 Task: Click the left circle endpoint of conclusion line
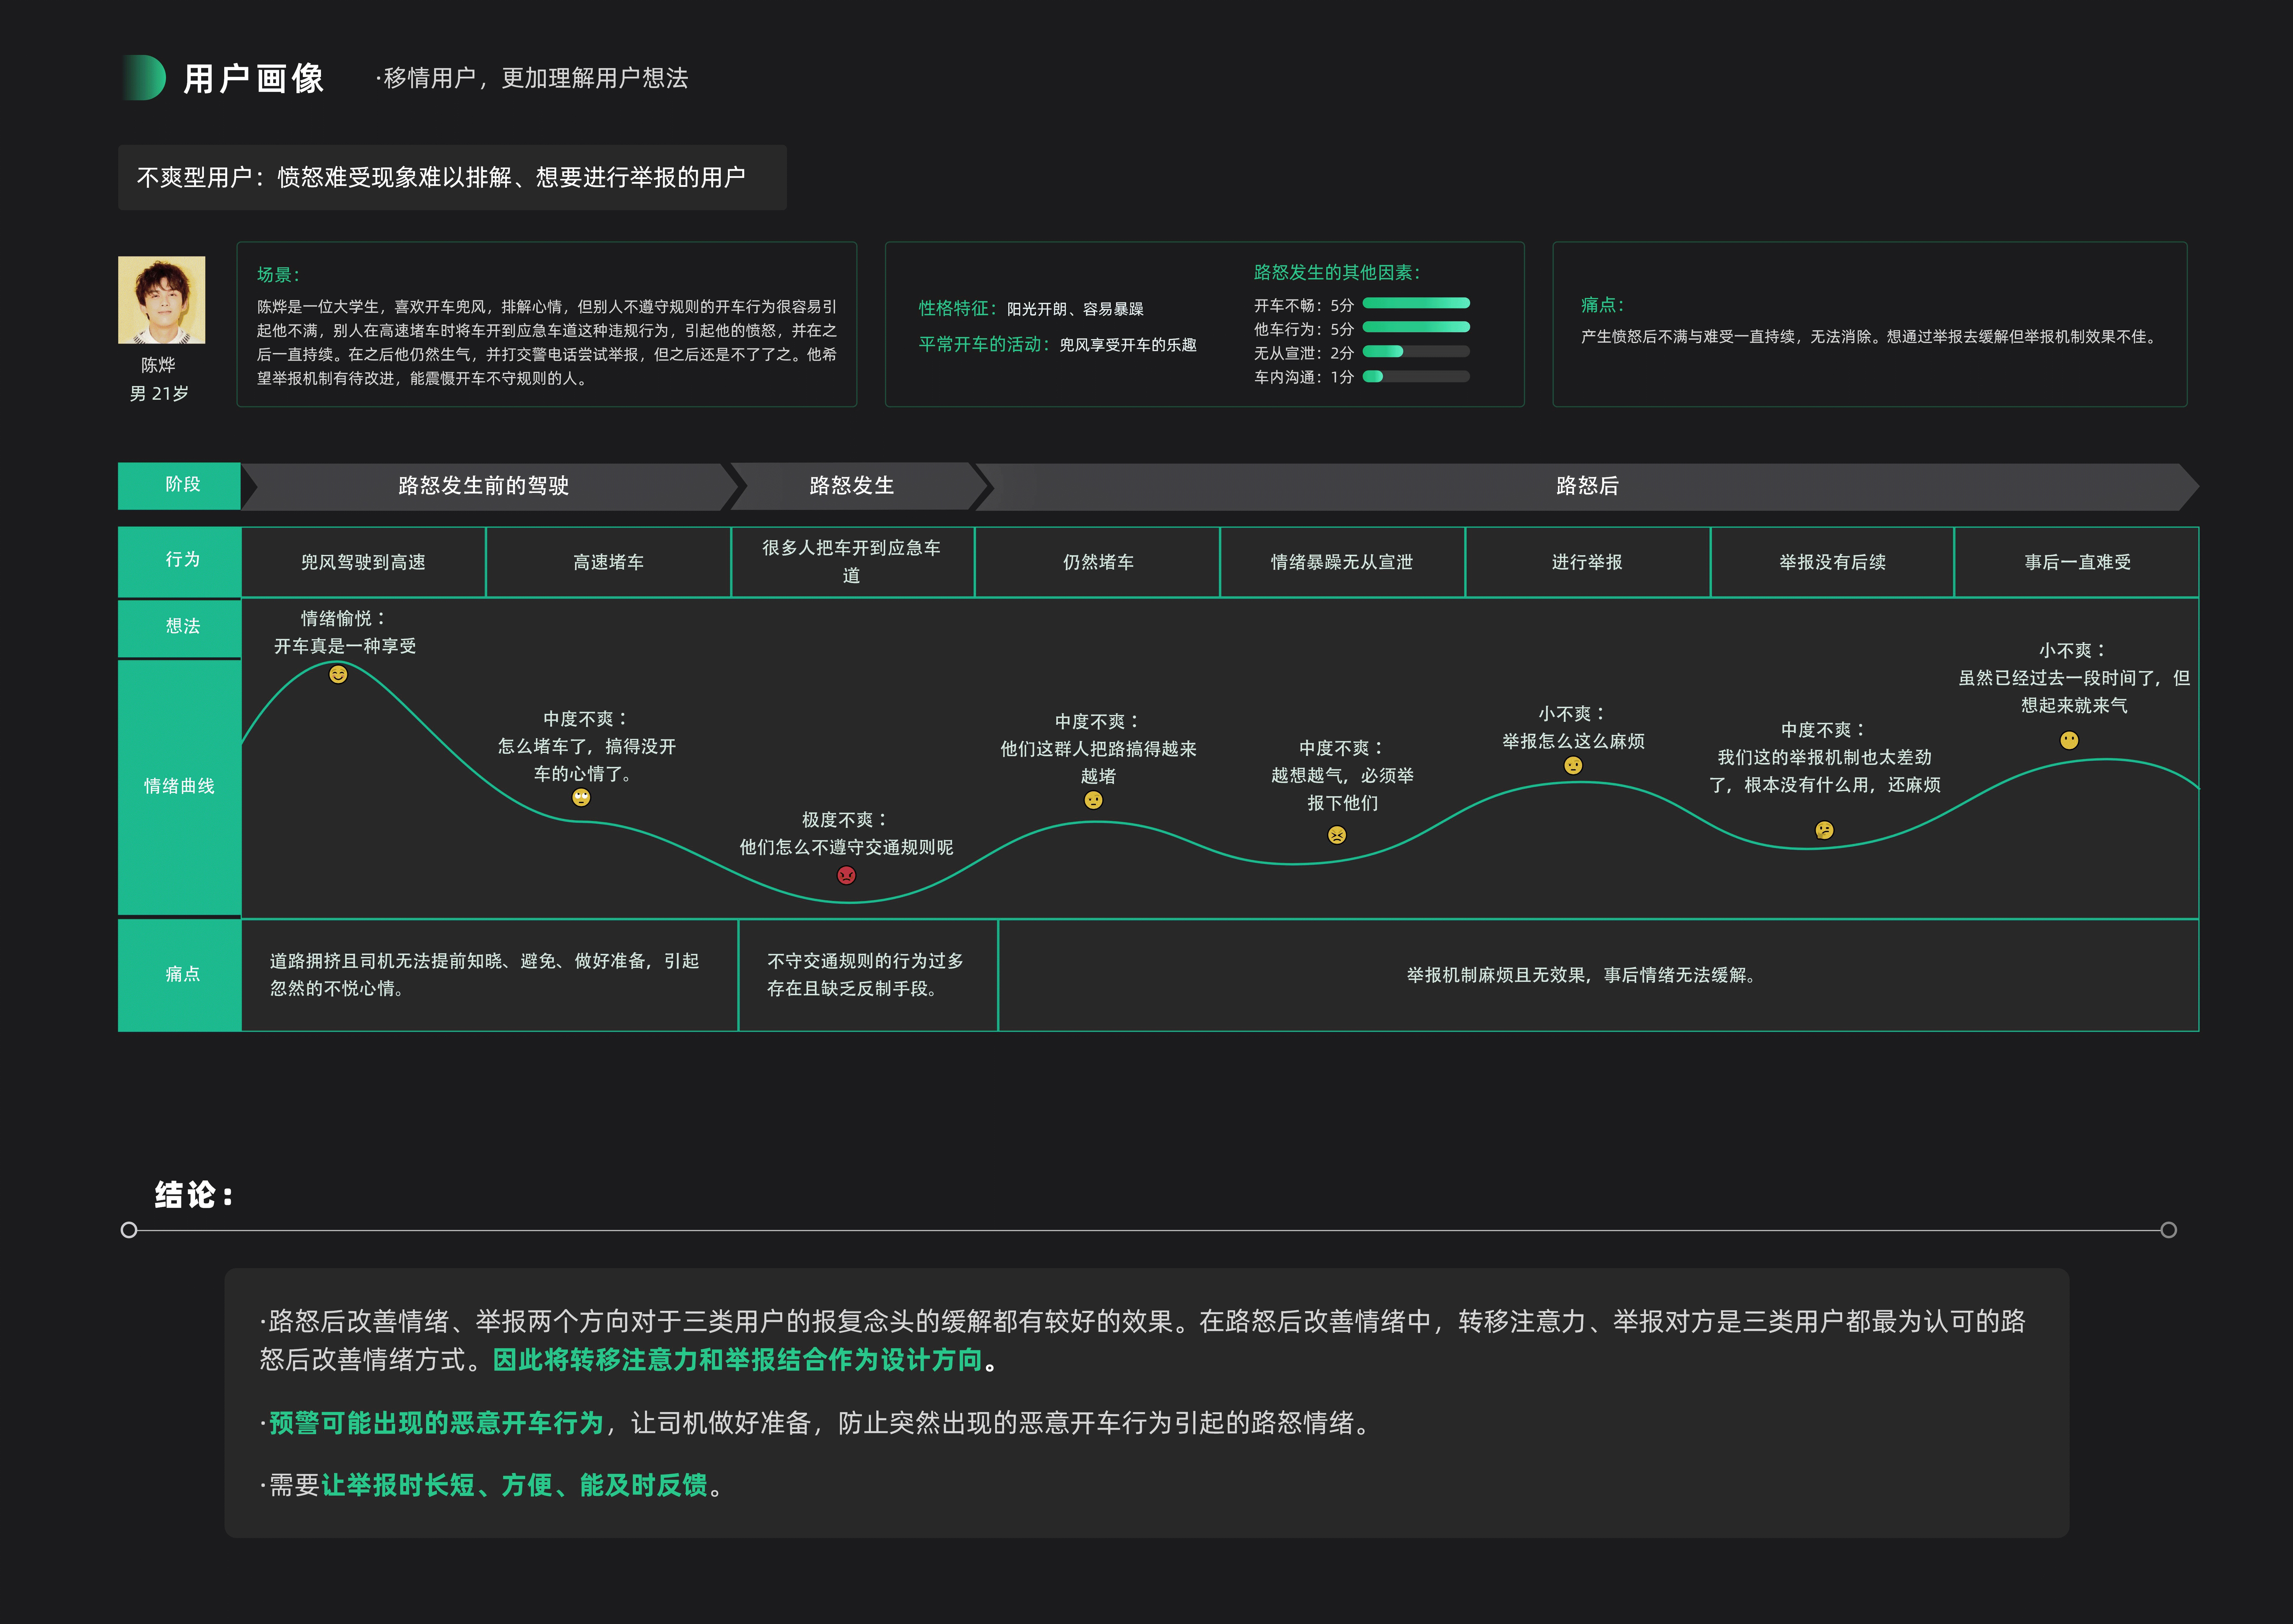[129, 1230]
